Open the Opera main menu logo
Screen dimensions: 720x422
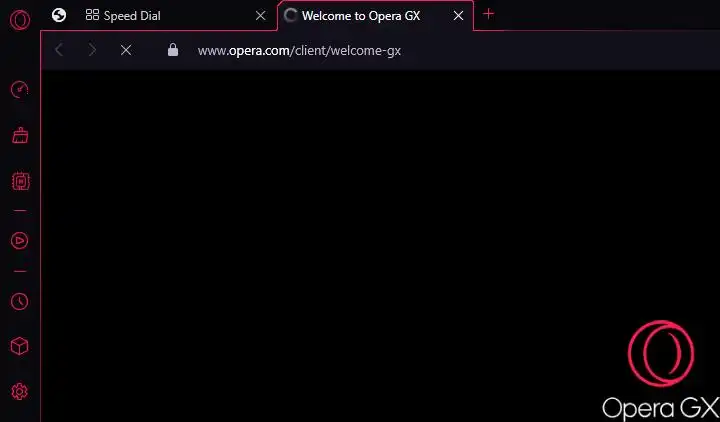click(20, 20)
